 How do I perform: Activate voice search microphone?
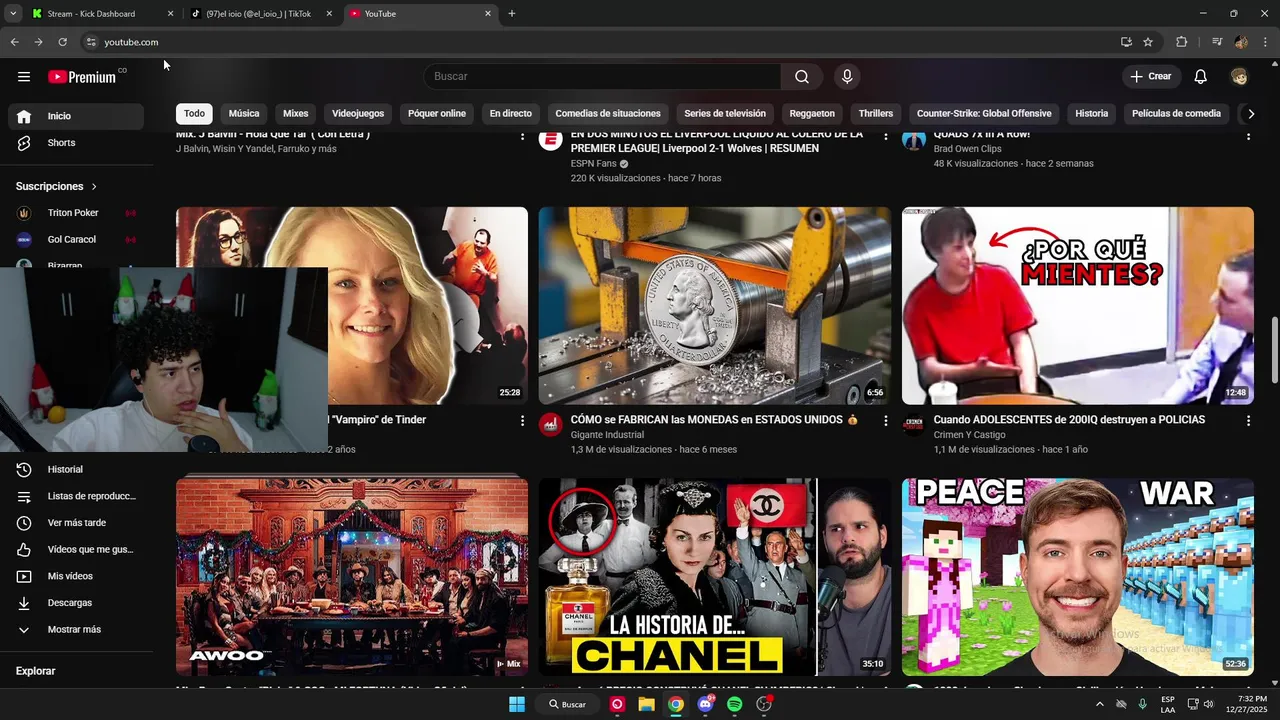point(847,77)
